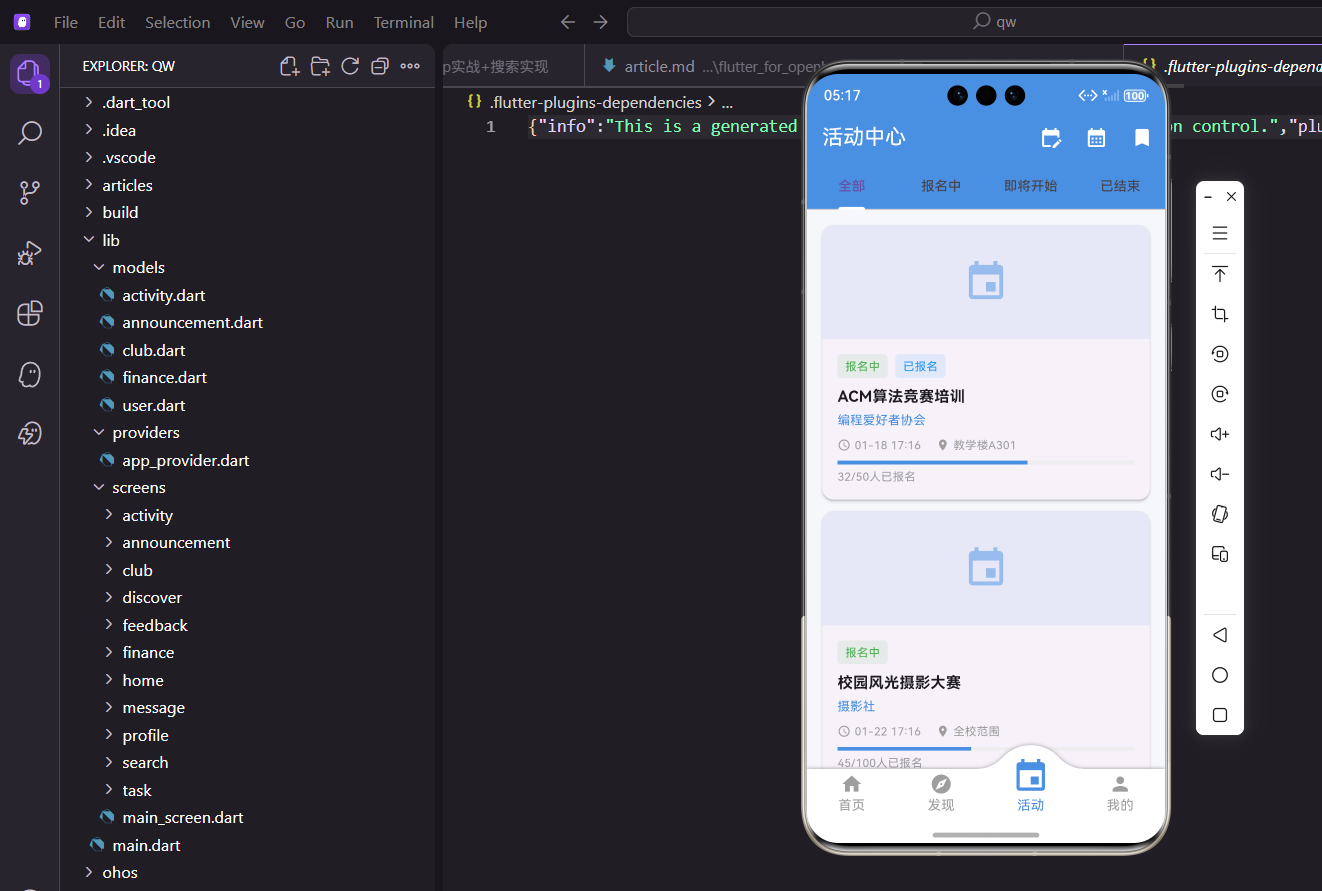The width and height of the screenshot is (1322, 891).
Task: Open the Terminal menu
Action: [404, 22]
